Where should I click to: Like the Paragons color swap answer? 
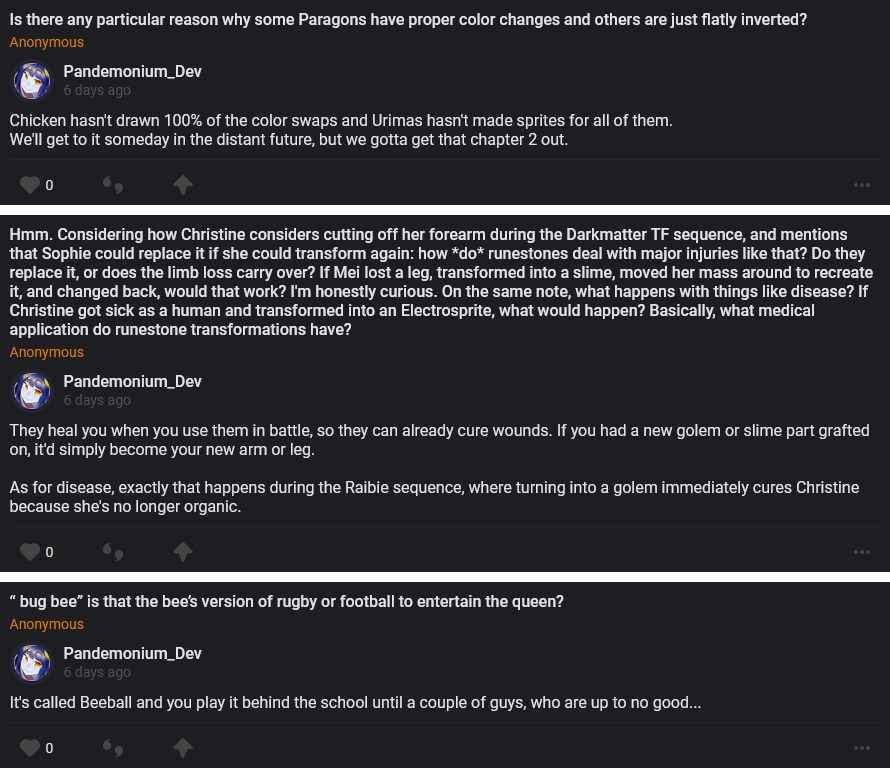pos(30,185)
